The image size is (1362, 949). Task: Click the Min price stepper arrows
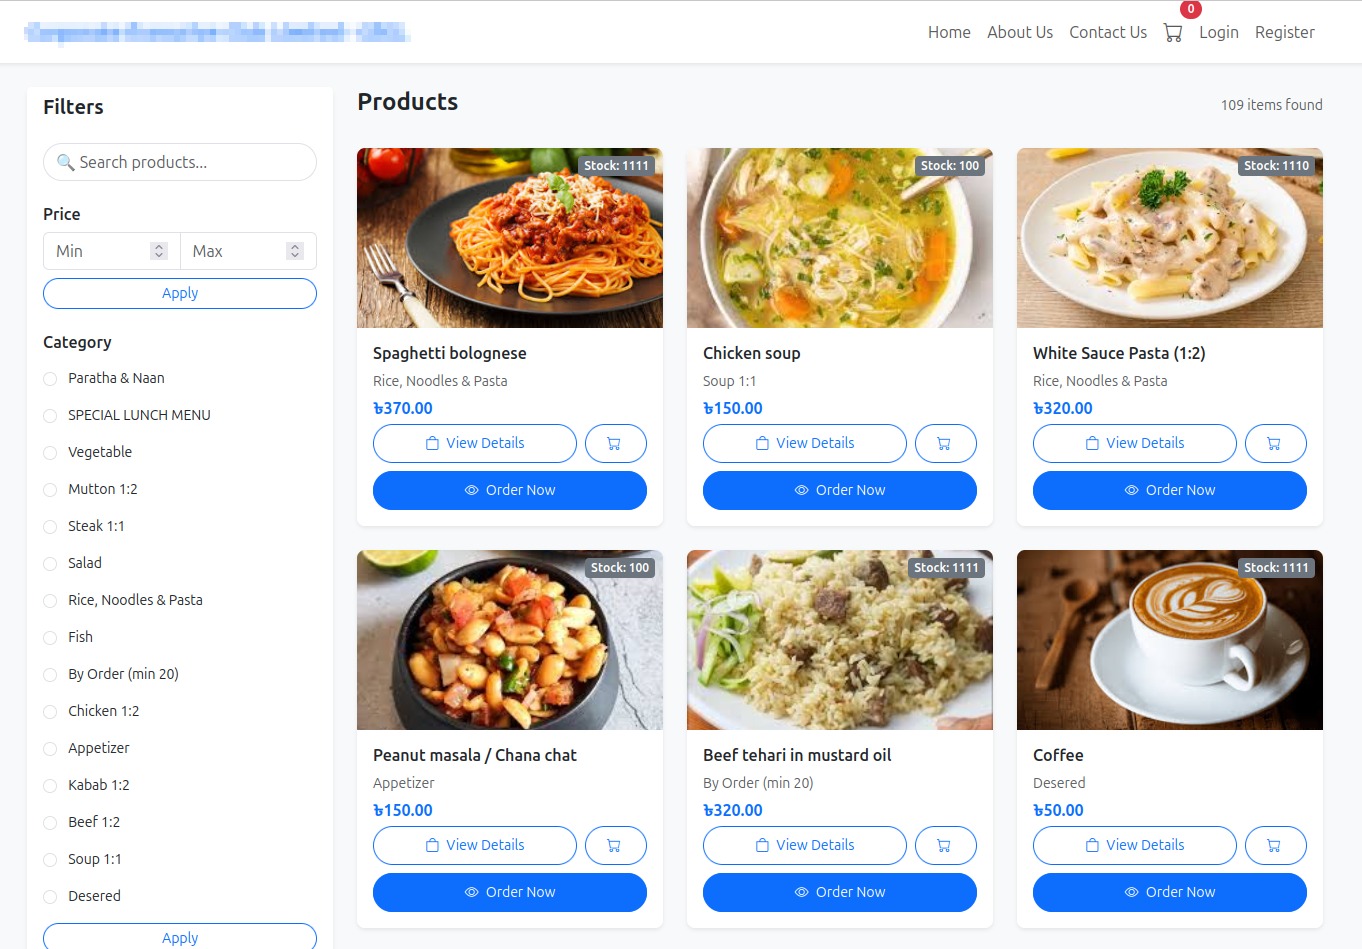click(x=159, y=251)
